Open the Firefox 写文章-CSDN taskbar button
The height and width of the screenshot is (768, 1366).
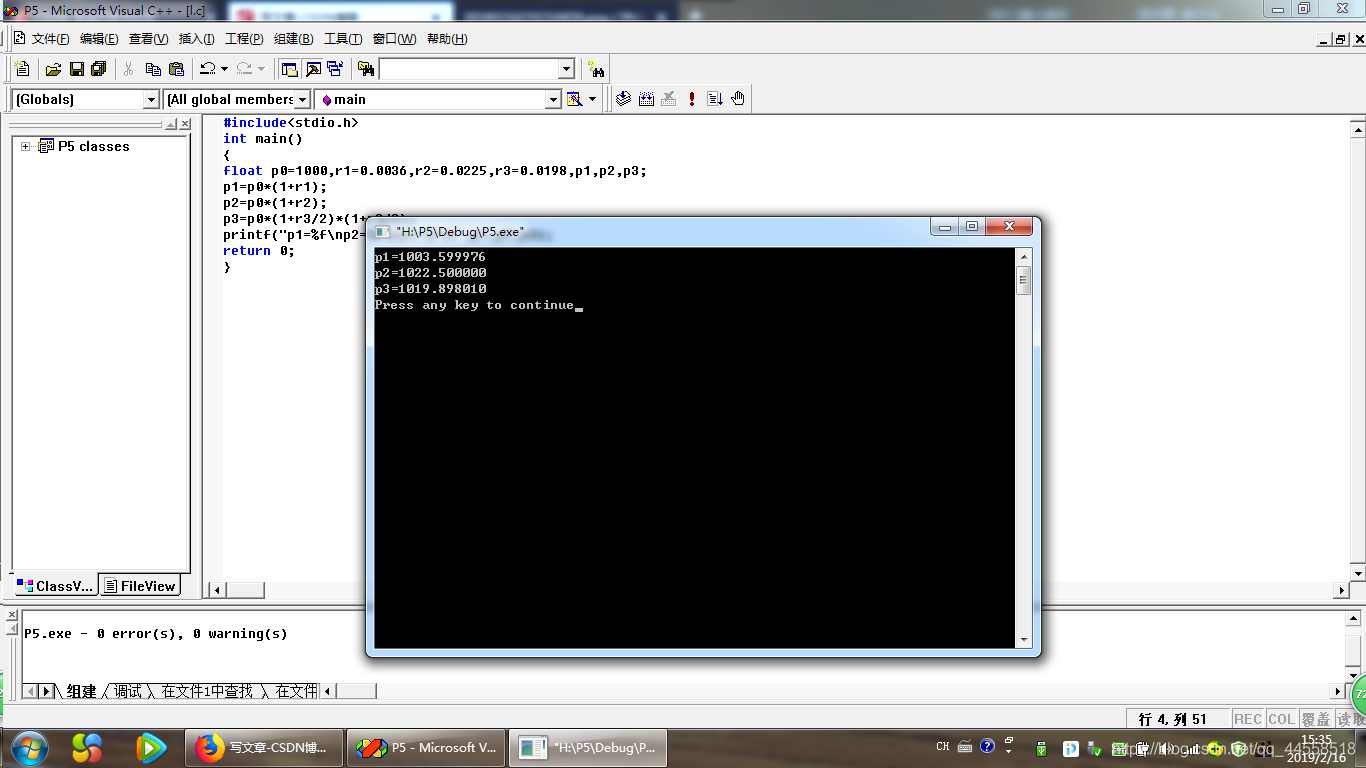pyautogui.click(x=264, y=747)
